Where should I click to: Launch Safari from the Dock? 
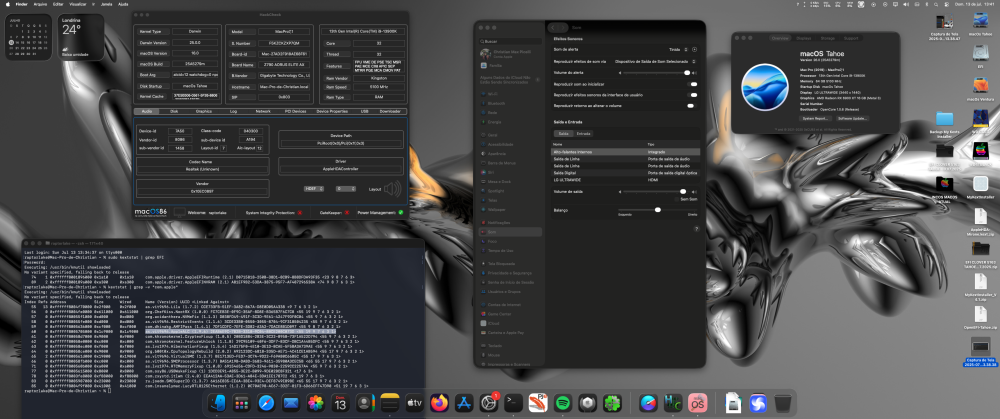pyautogui.click(x=266, y=403)
